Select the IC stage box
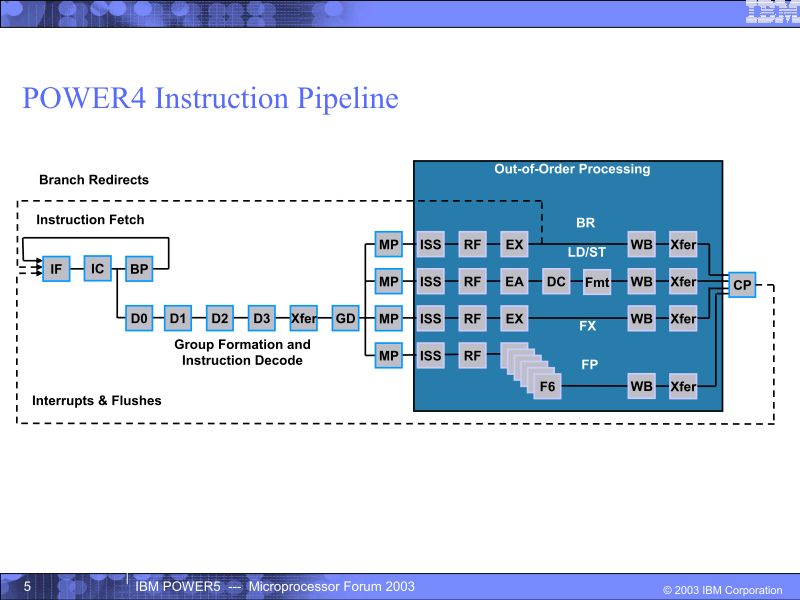This screenshot has height=600, width=800. [97, 269]
